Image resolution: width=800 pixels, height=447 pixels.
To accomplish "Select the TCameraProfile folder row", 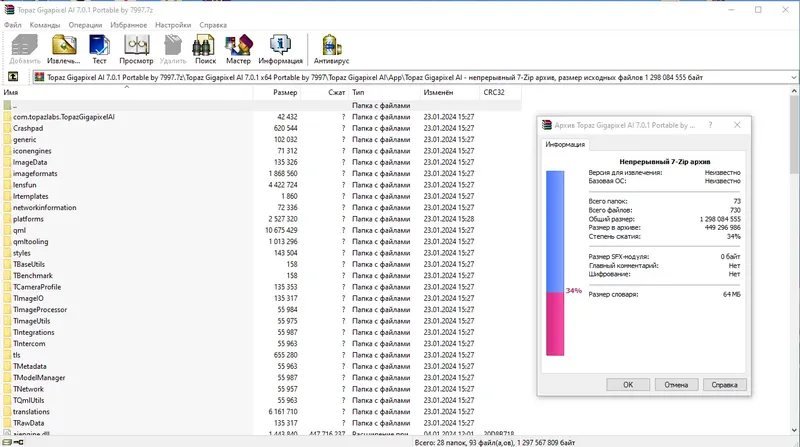I will [x=261, y=287].
